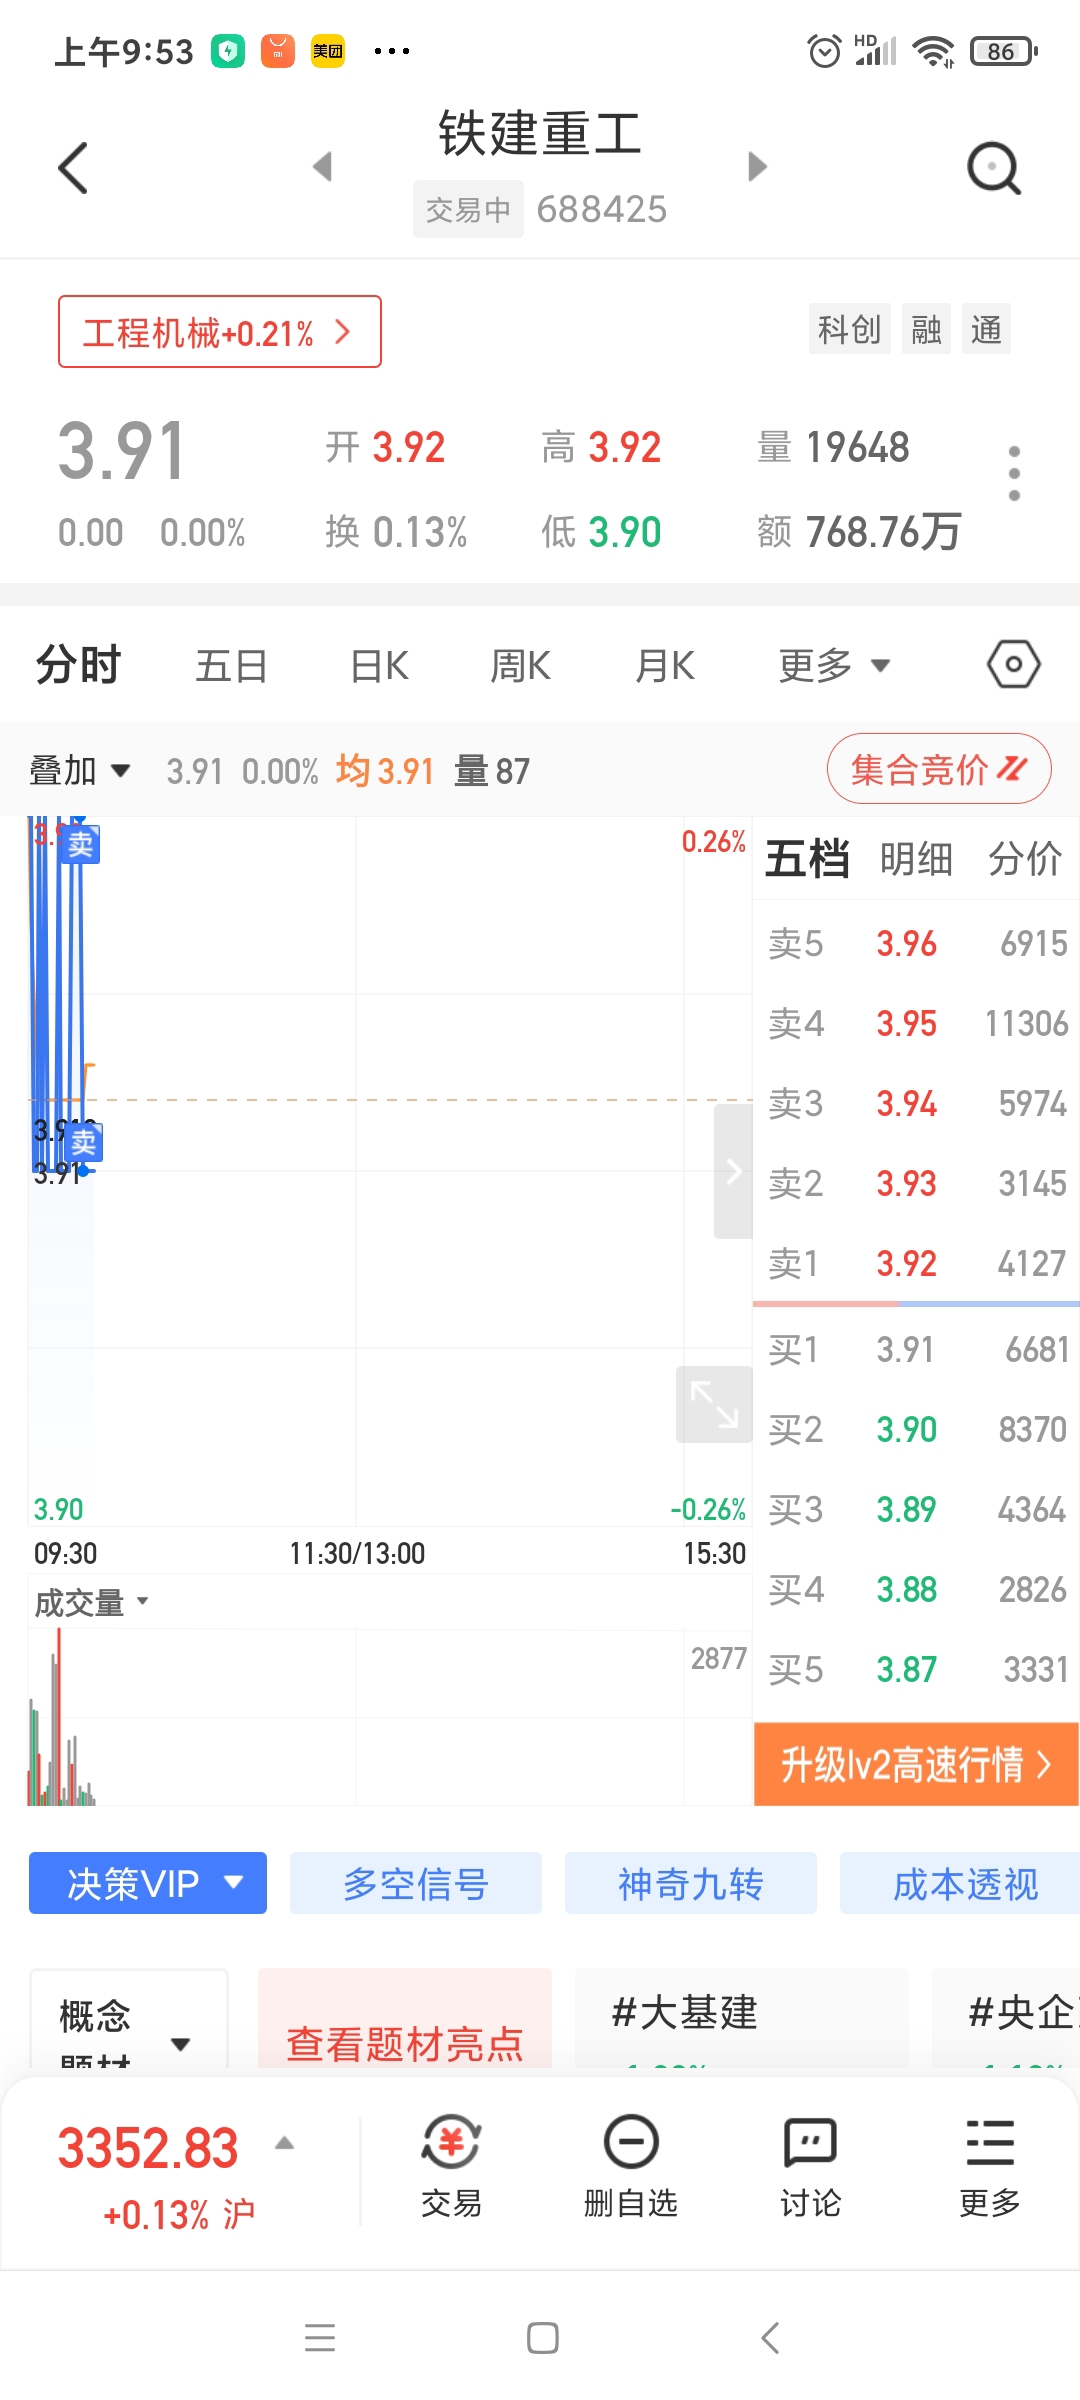Tap the 买5 3.87 order row
The height and width of the screenshot is (2400, 1080).
[x=916, y=1669]
